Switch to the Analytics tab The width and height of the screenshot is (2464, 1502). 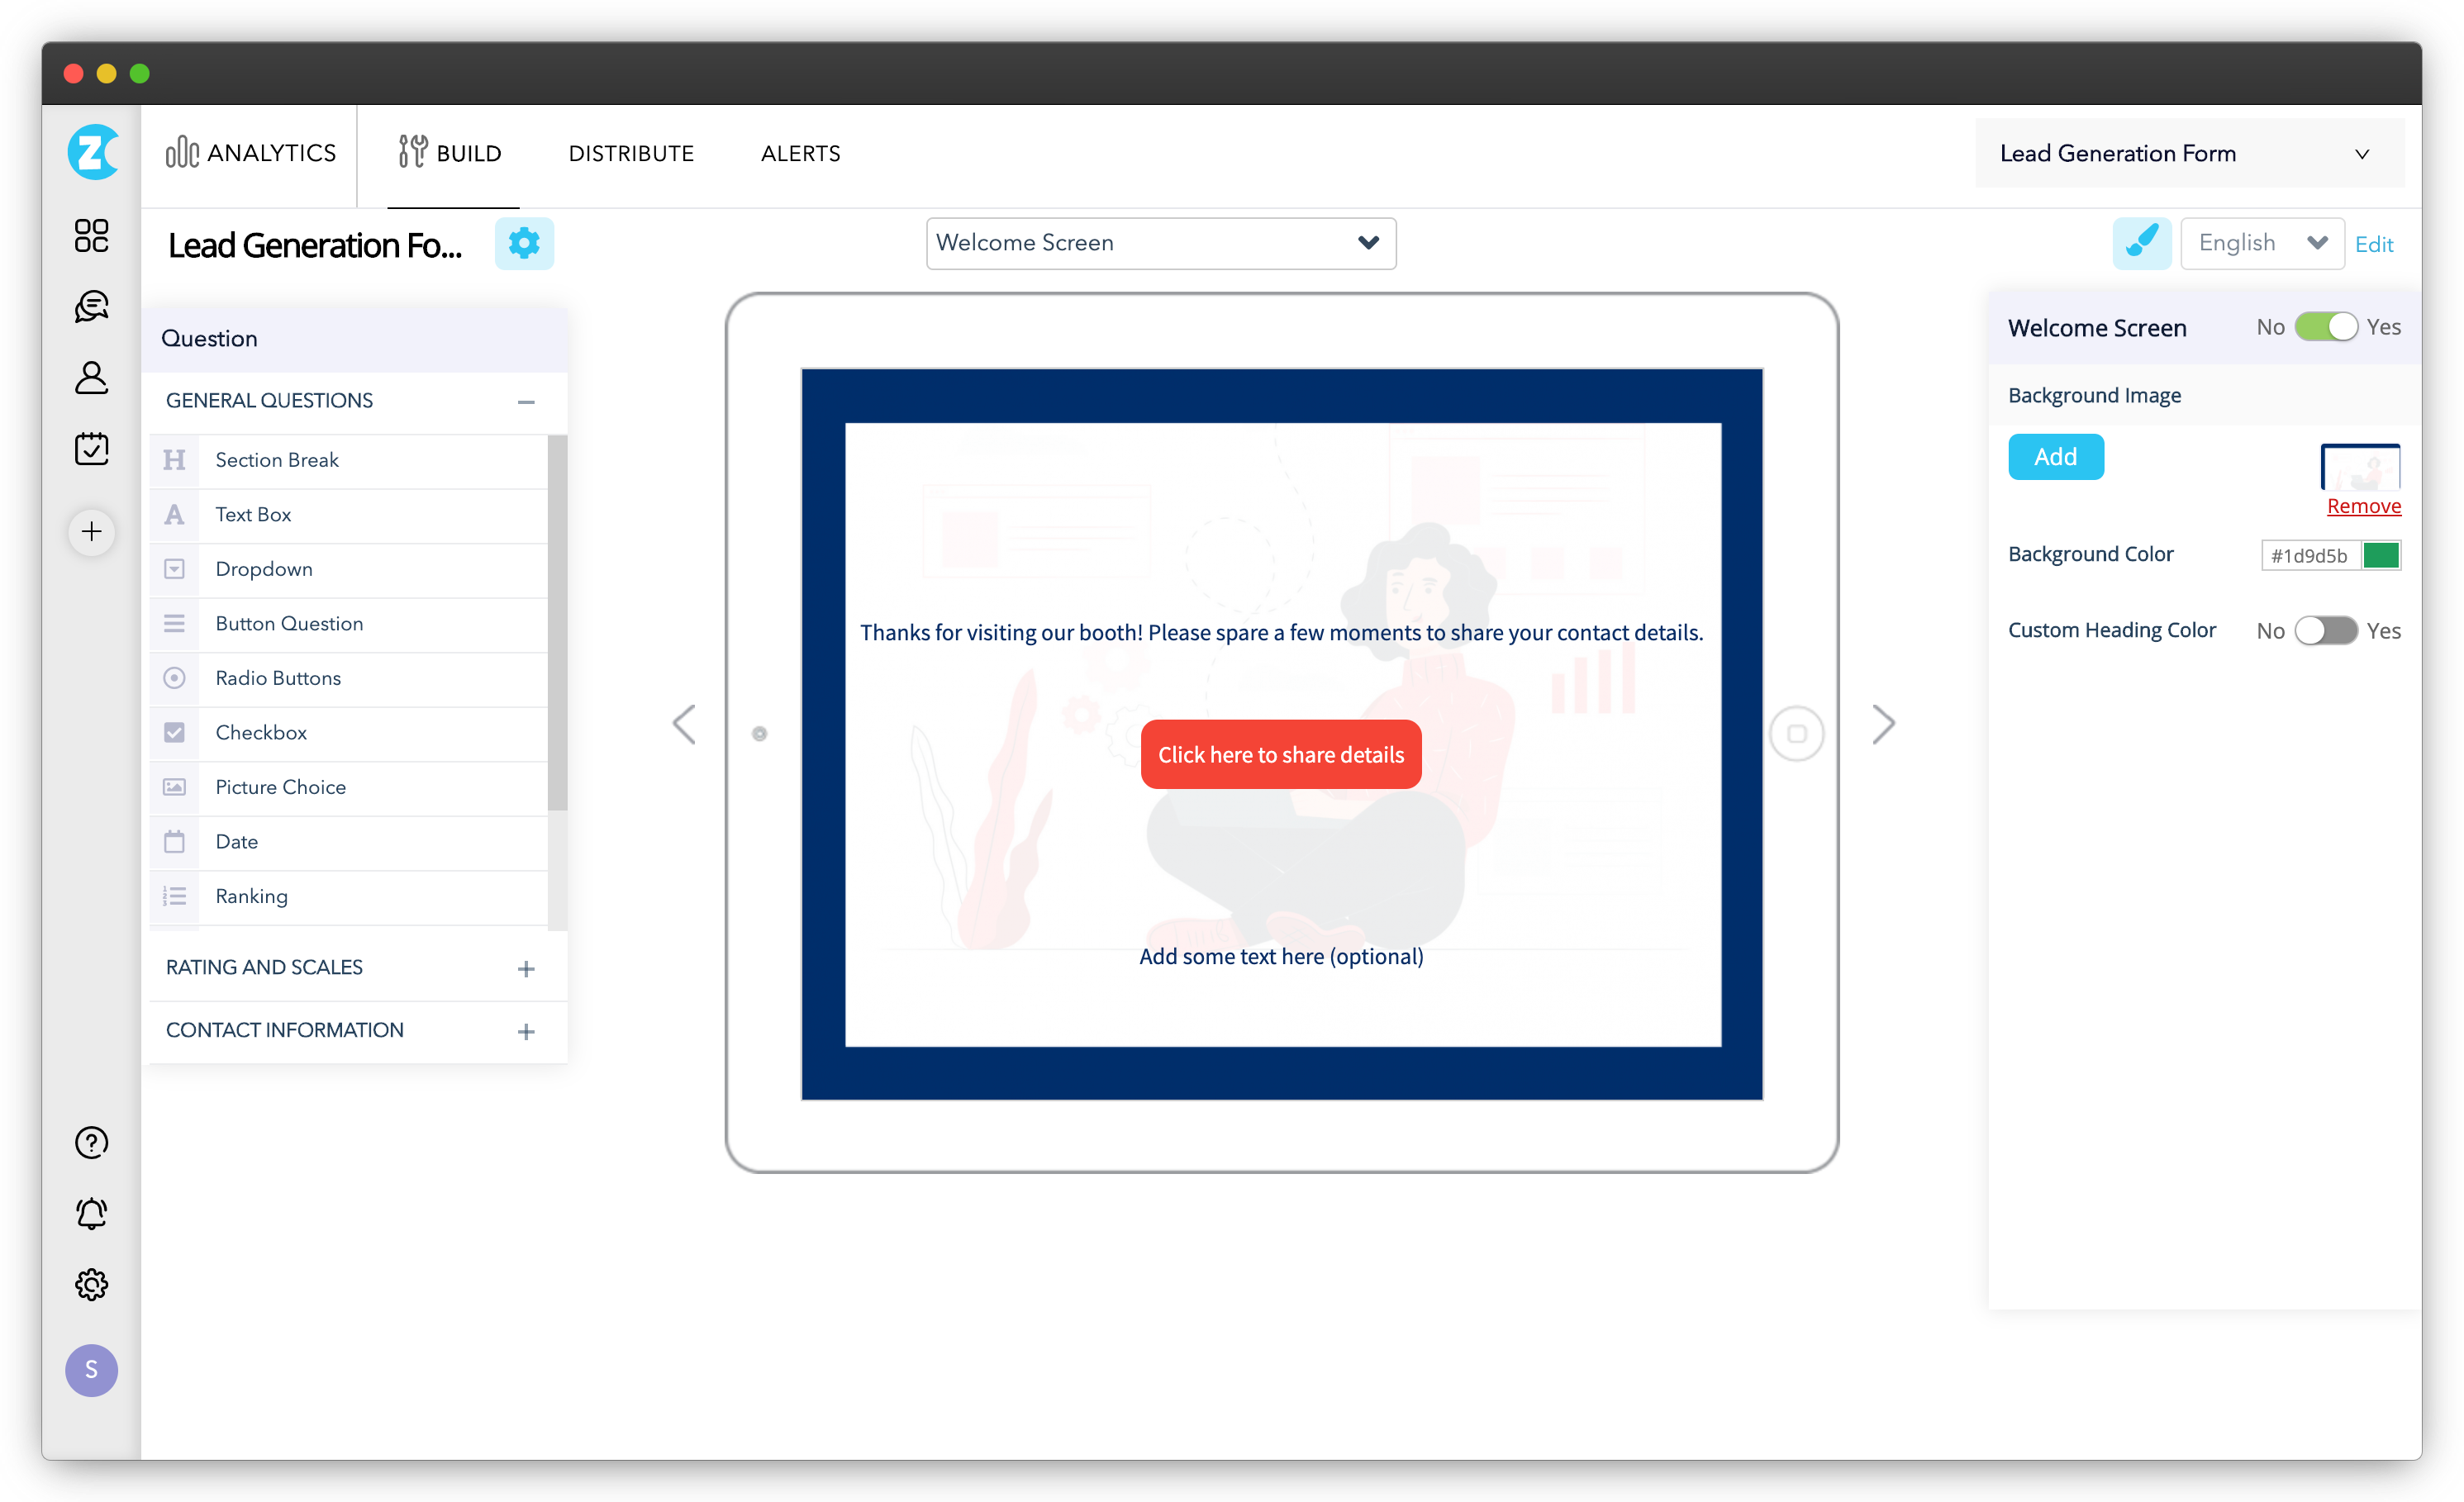(x=251, y=153)
